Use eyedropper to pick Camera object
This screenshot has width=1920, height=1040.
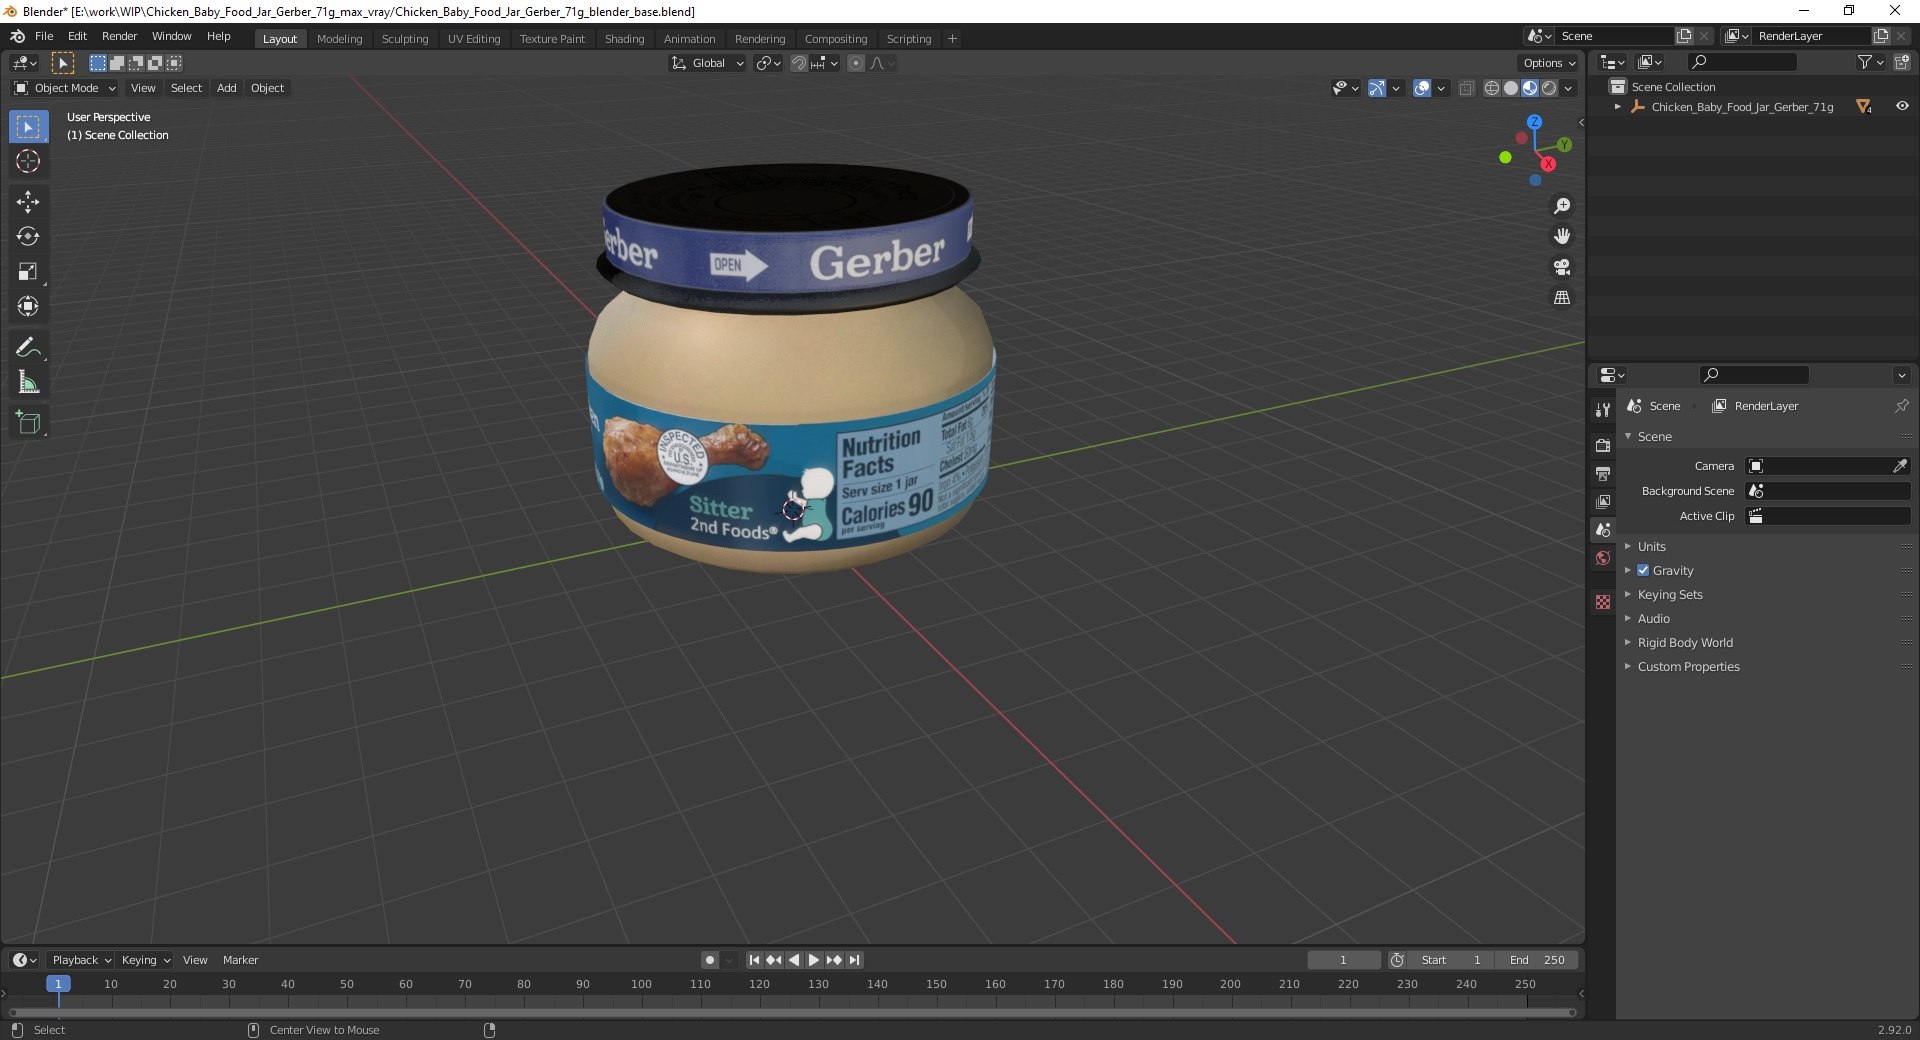1900,466
